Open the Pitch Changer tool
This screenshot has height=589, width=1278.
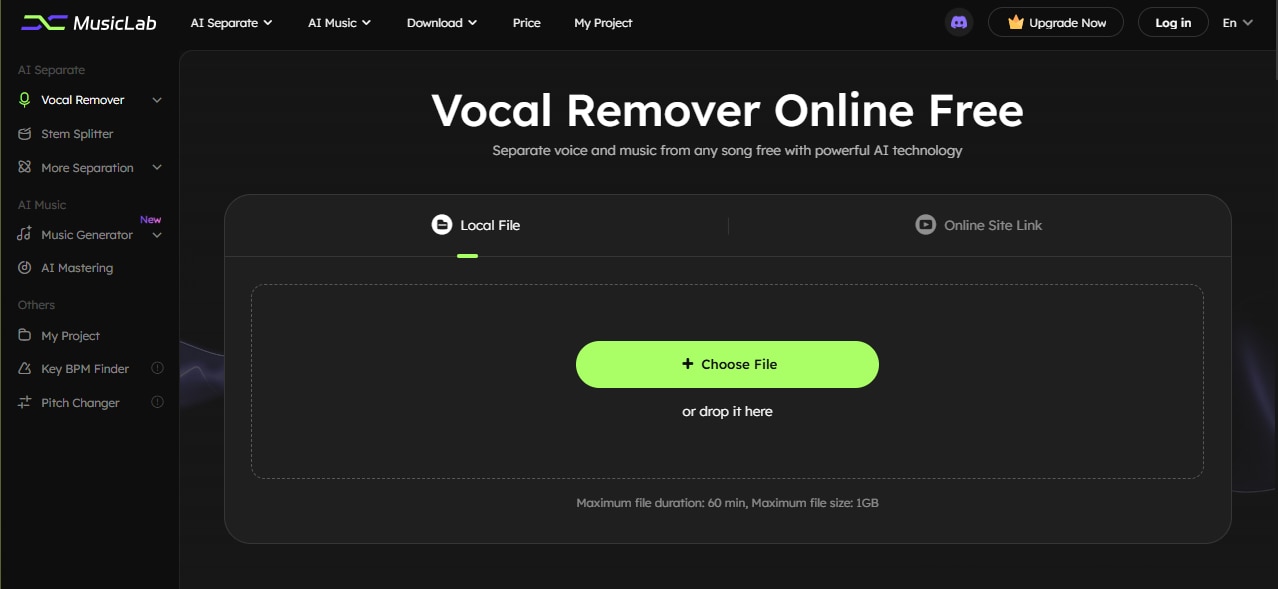(x=78, y=402)
